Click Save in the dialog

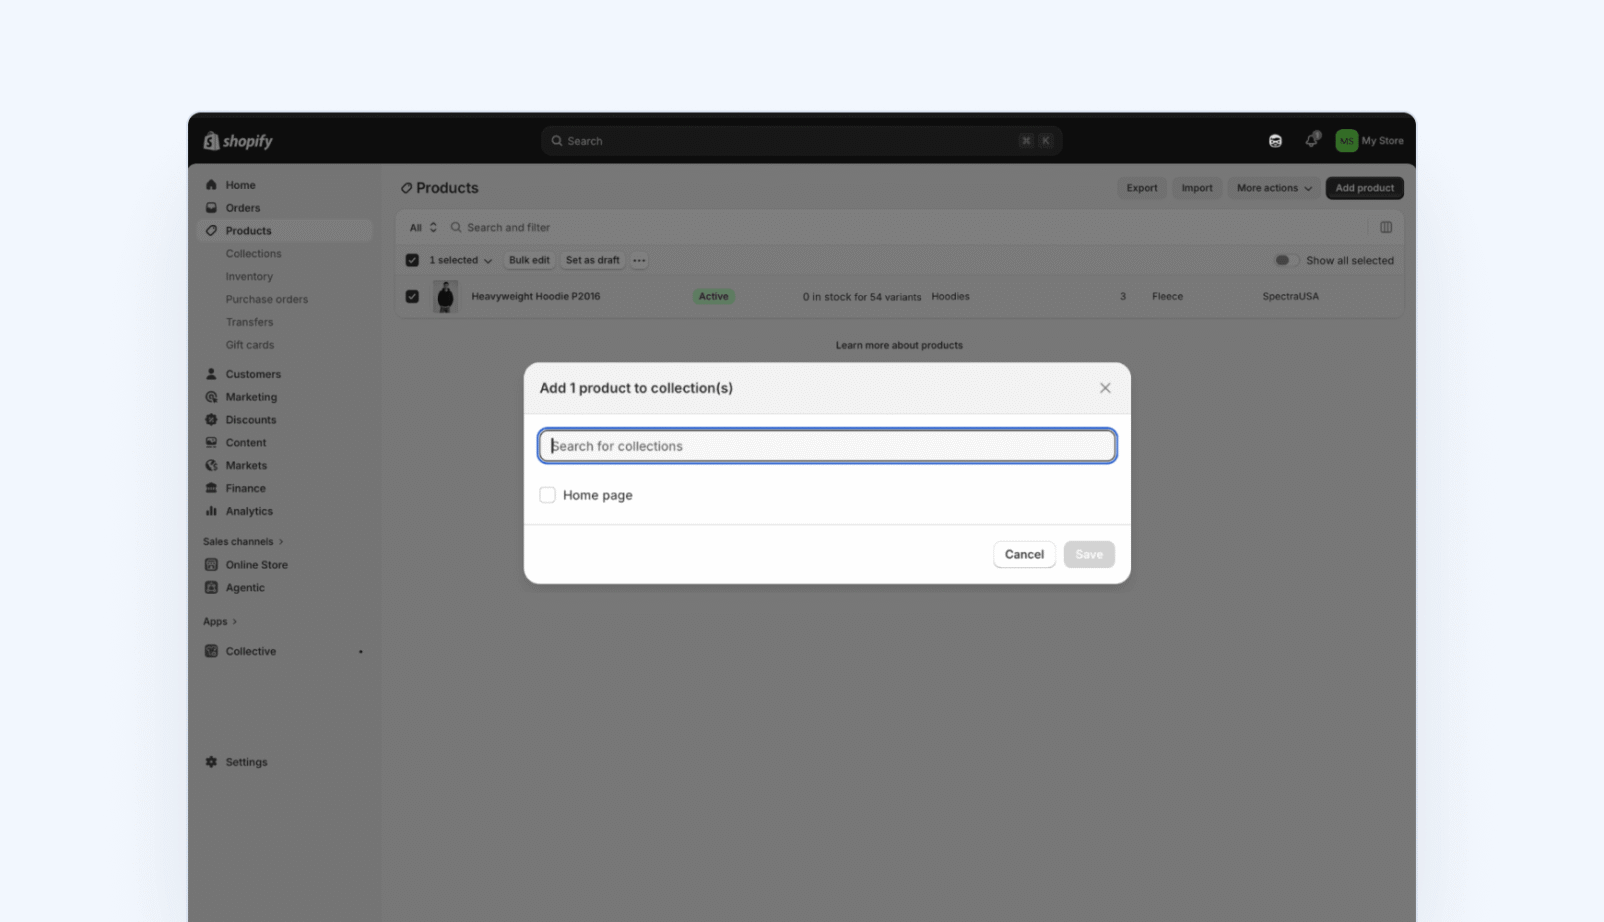(1089, 554)
